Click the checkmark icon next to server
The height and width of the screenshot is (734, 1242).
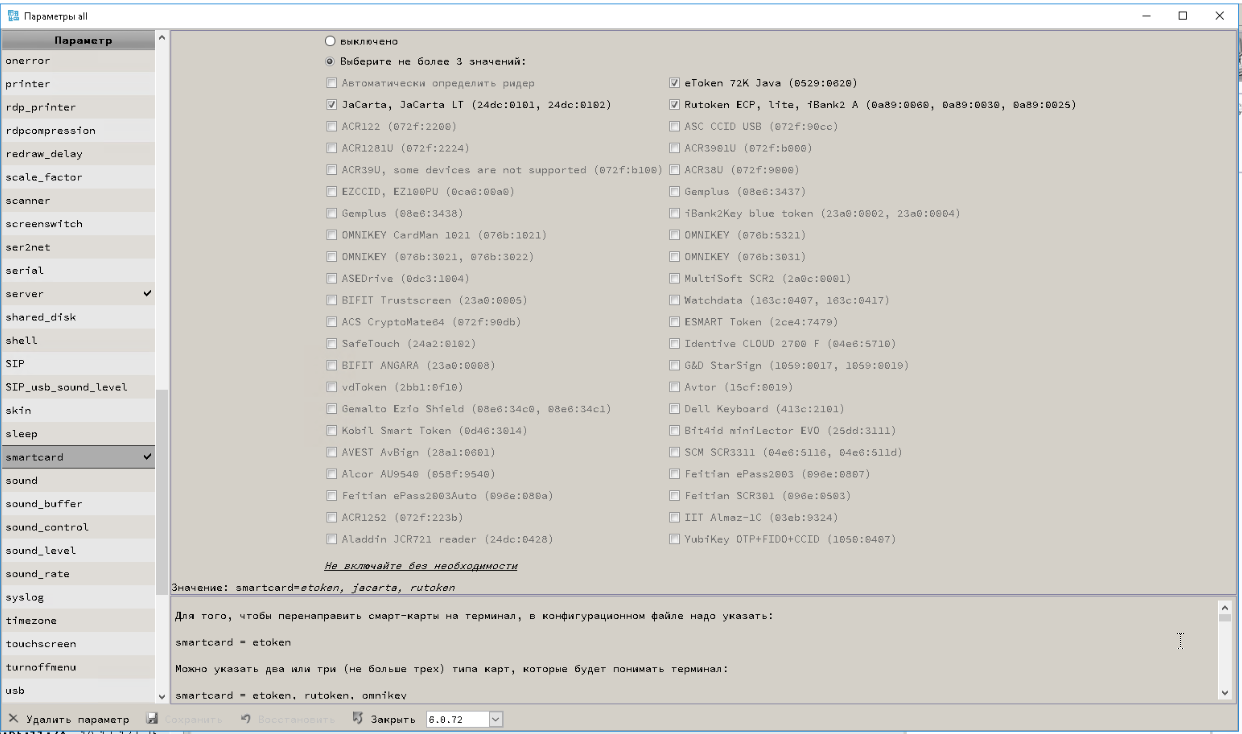147,294
